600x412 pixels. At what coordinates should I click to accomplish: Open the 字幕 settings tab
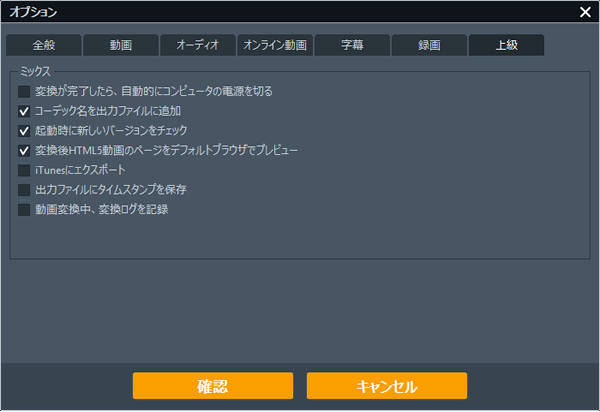(352, 45)
